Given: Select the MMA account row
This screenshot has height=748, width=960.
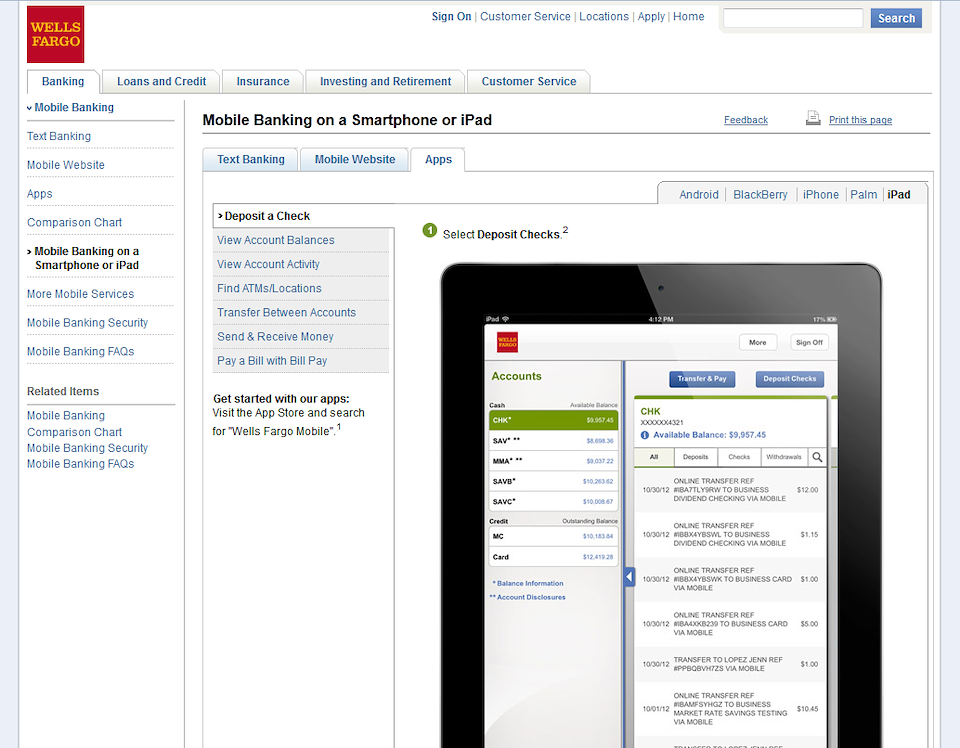Looking at the screenshot, I should coord(553,461).
